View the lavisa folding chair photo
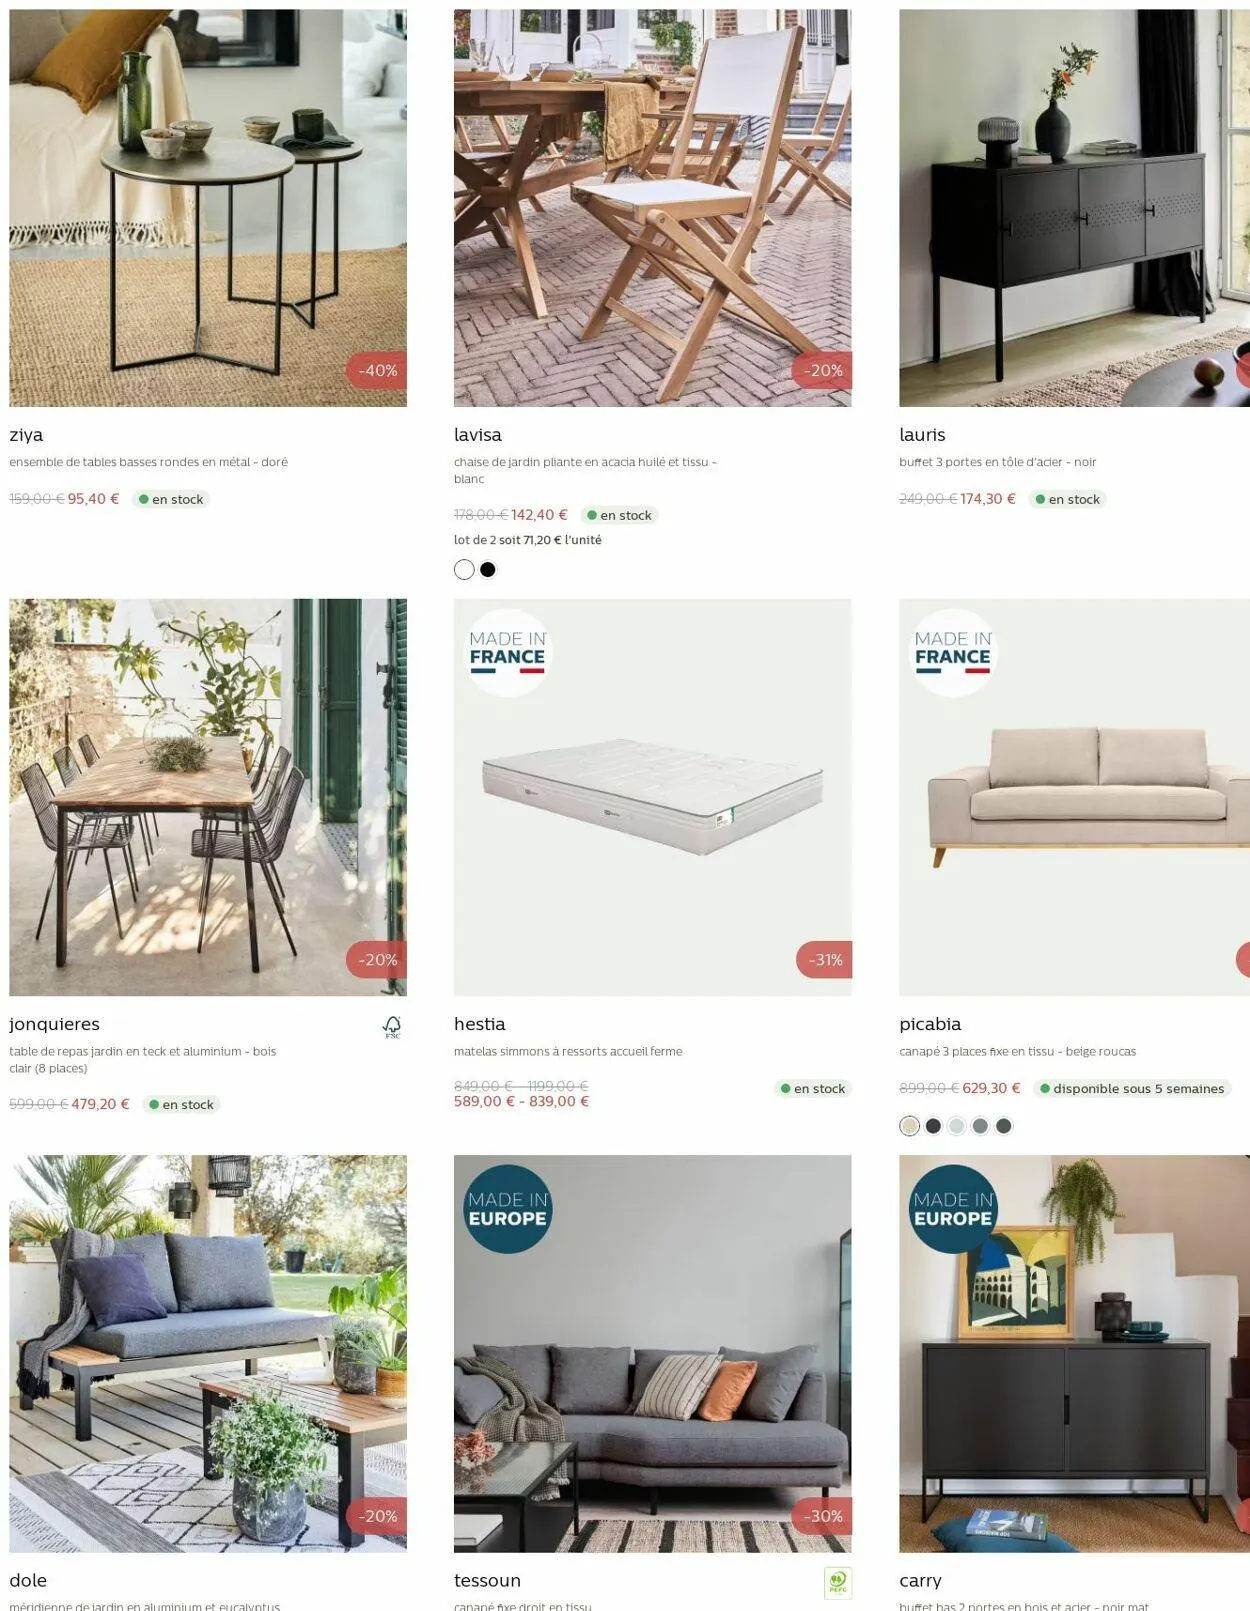This screenshot has height=1611, width=1250. (x=653, y=208)
